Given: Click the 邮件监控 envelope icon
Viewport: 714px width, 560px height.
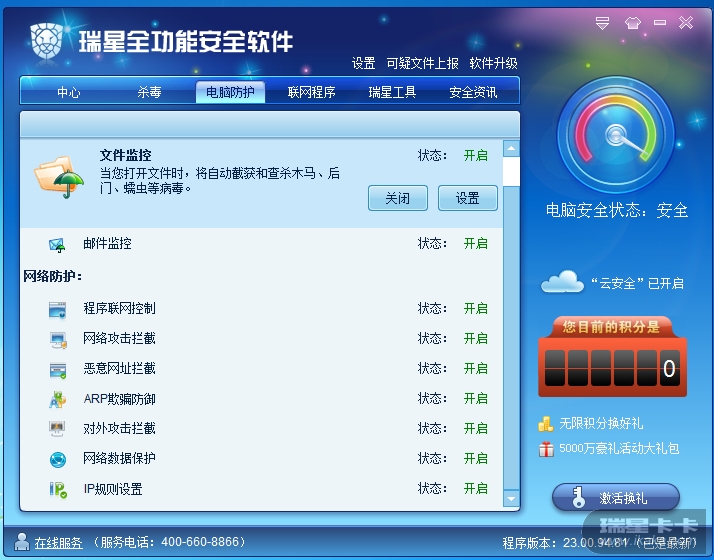Looking at the screenshot, I should click(x=57, y=245).
